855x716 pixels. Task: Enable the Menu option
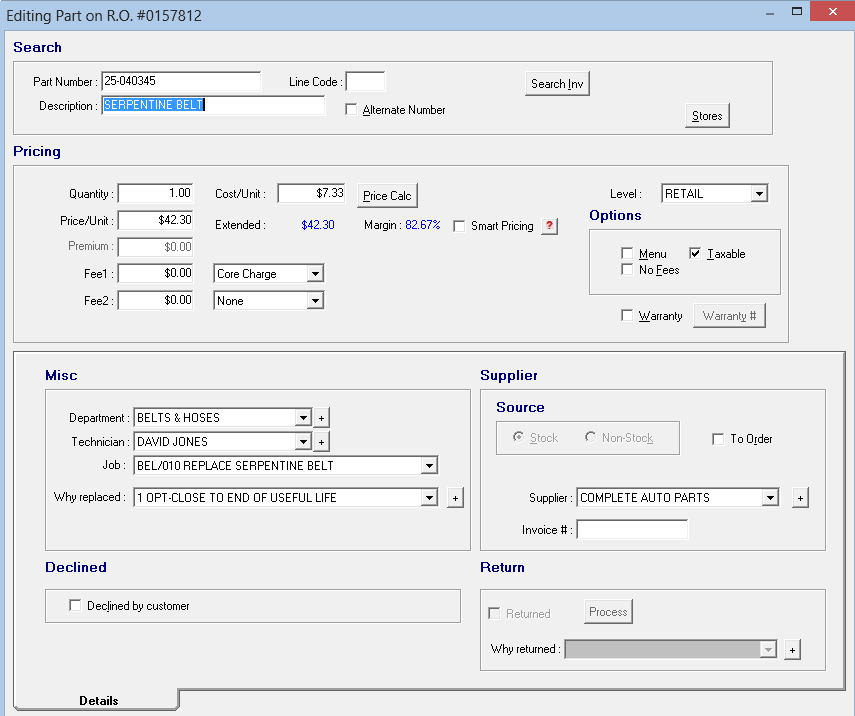(x=627, y=253)
